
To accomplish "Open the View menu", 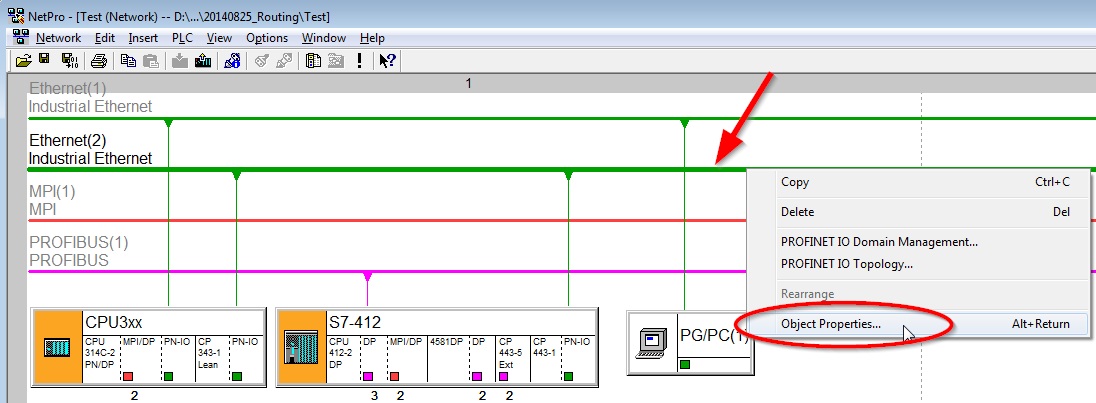I will [219, 38].
